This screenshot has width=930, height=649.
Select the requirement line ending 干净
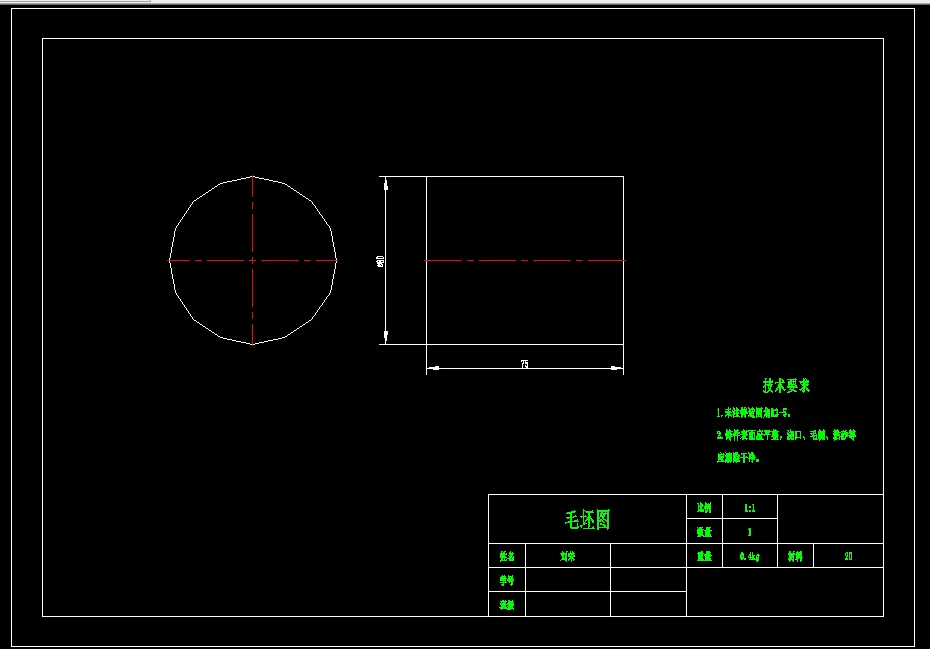(738, 457)
